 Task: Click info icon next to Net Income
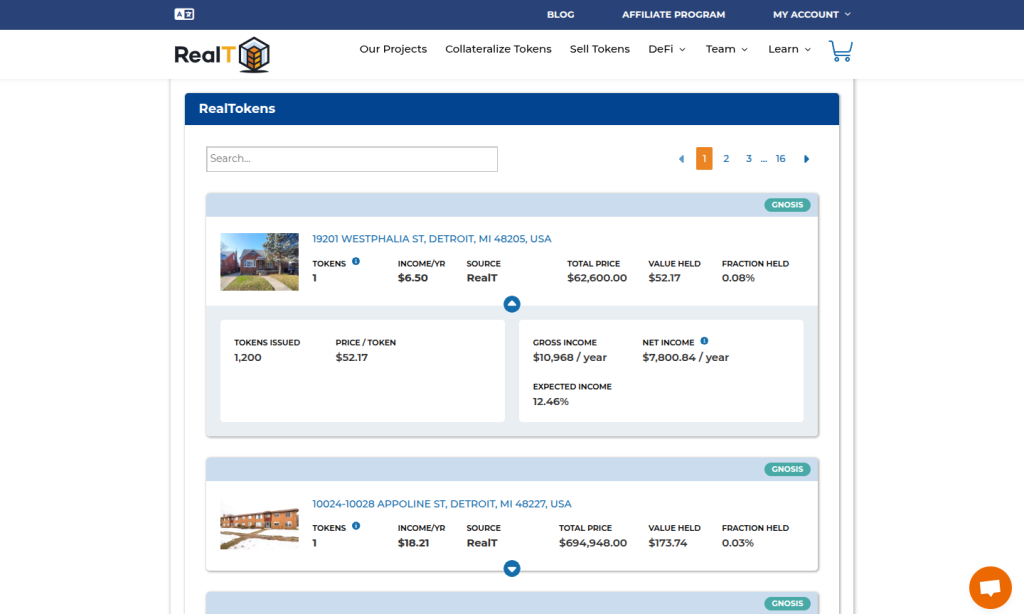point(704,341)
